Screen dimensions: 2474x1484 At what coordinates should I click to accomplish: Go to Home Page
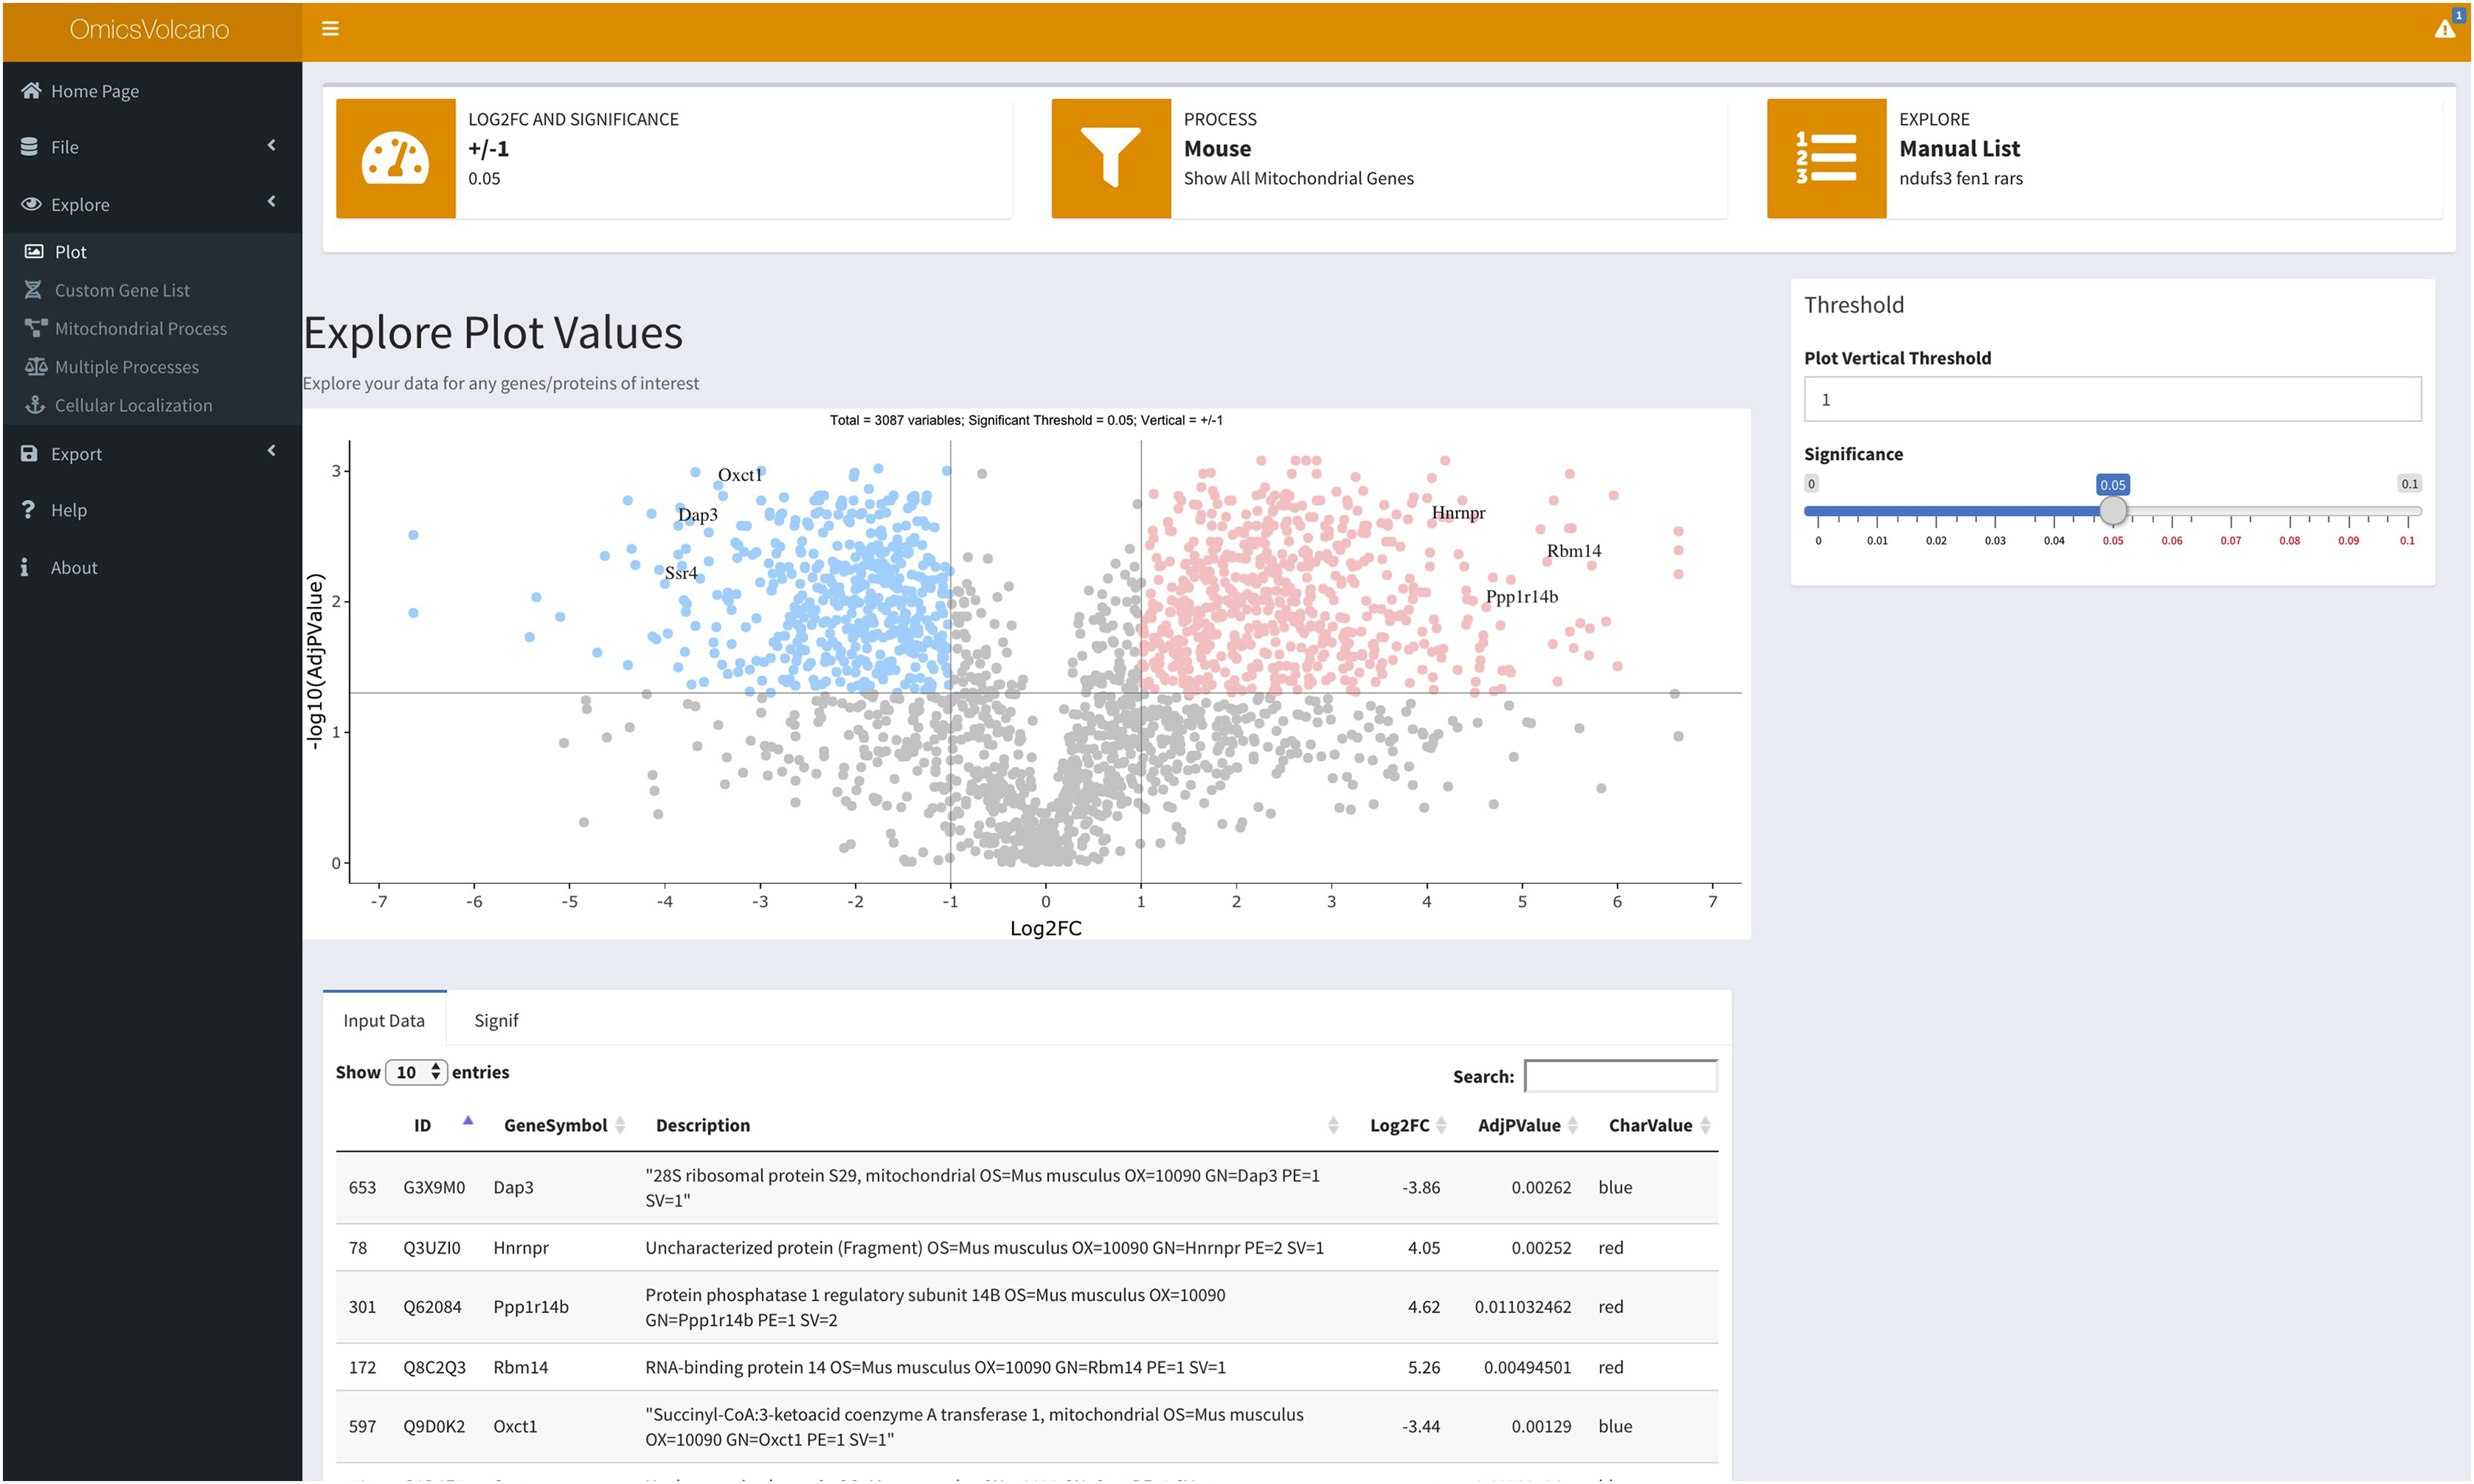click(x=94, y=91)
